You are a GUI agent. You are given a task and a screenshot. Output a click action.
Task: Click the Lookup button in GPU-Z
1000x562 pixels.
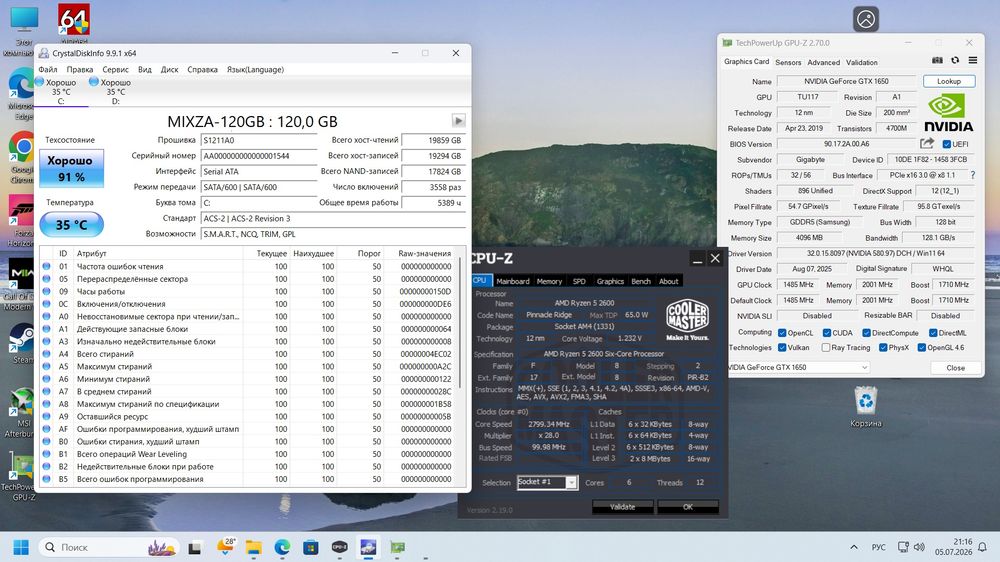click(x=949, y=81)
